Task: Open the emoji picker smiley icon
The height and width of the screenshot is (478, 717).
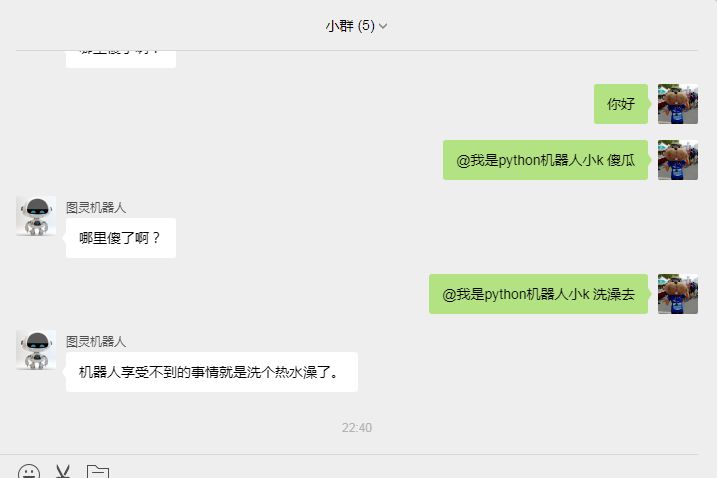Action: tap(29, 472)
